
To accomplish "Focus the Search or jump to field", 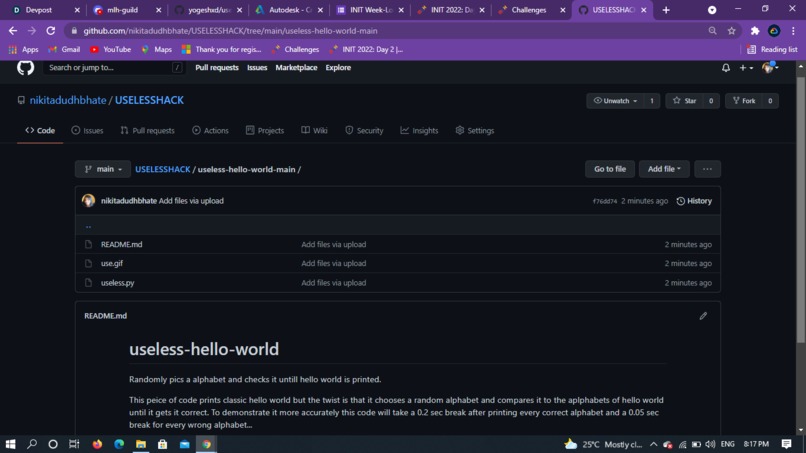I will 114,67.
